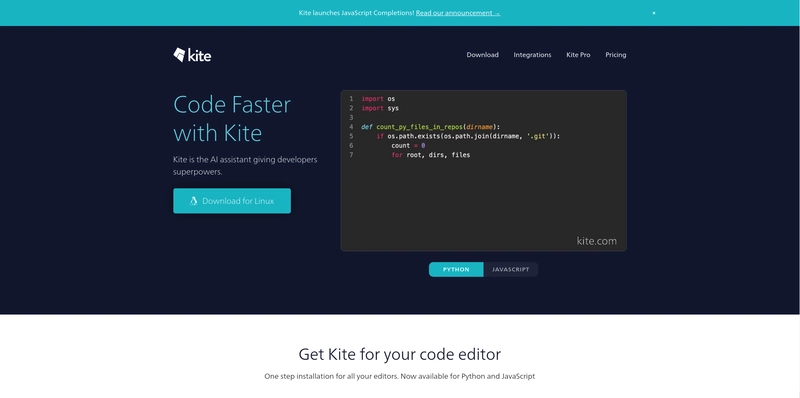The image size is (800, 398).
Task: Click the AI assistant tagline paragraph
Action: coord(245,166)
